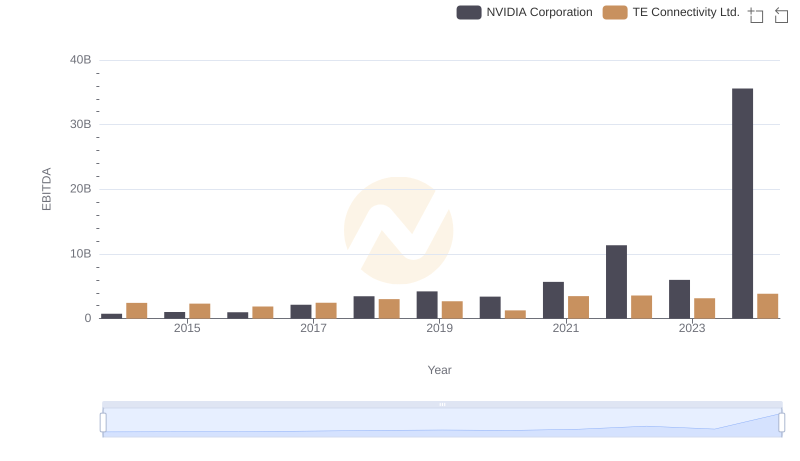Click the NVIDIA dark legend swatch
The height and width of the screenshot is (461, 800).
coord(469,12)
